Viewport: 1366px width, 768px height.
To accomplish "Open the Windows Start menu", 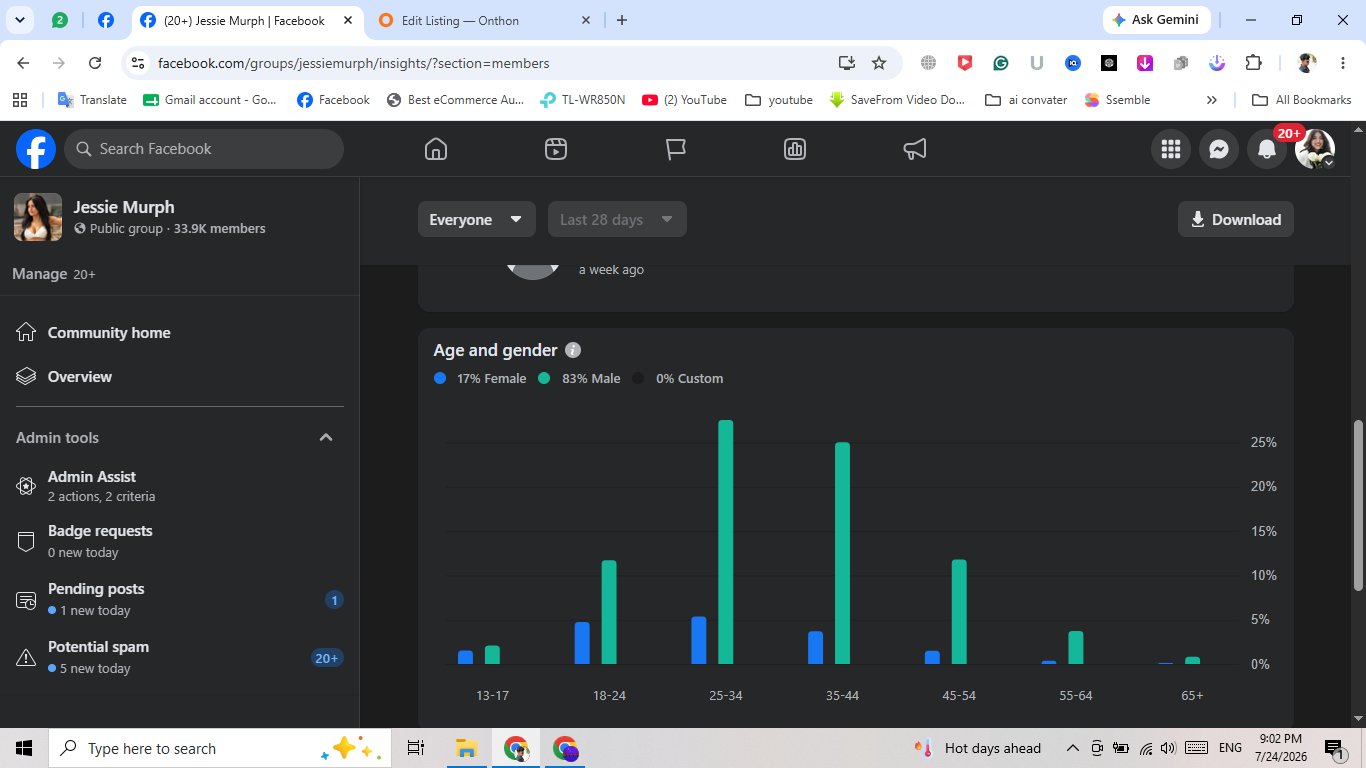I will pos(24,748).
